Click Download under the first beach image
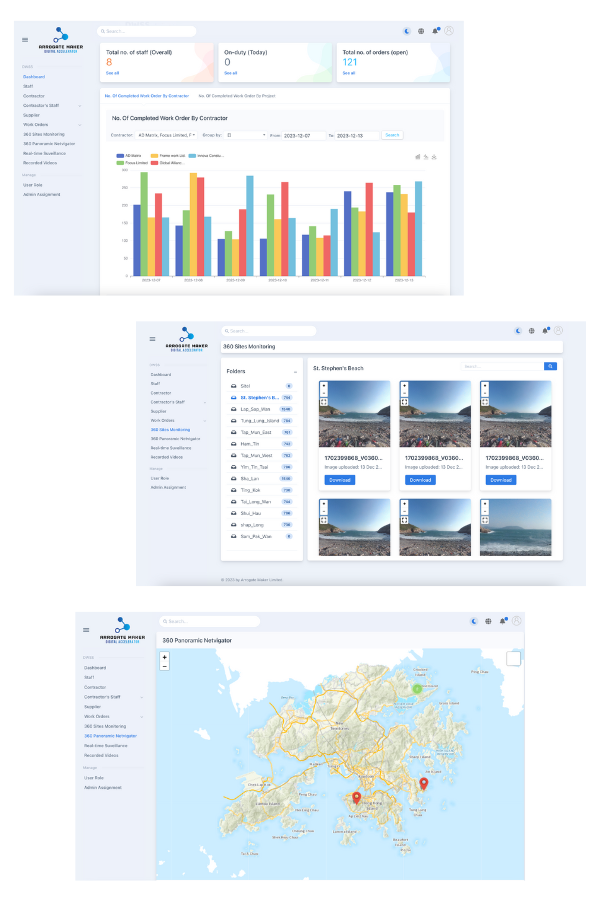 click(x=340, y=480)
